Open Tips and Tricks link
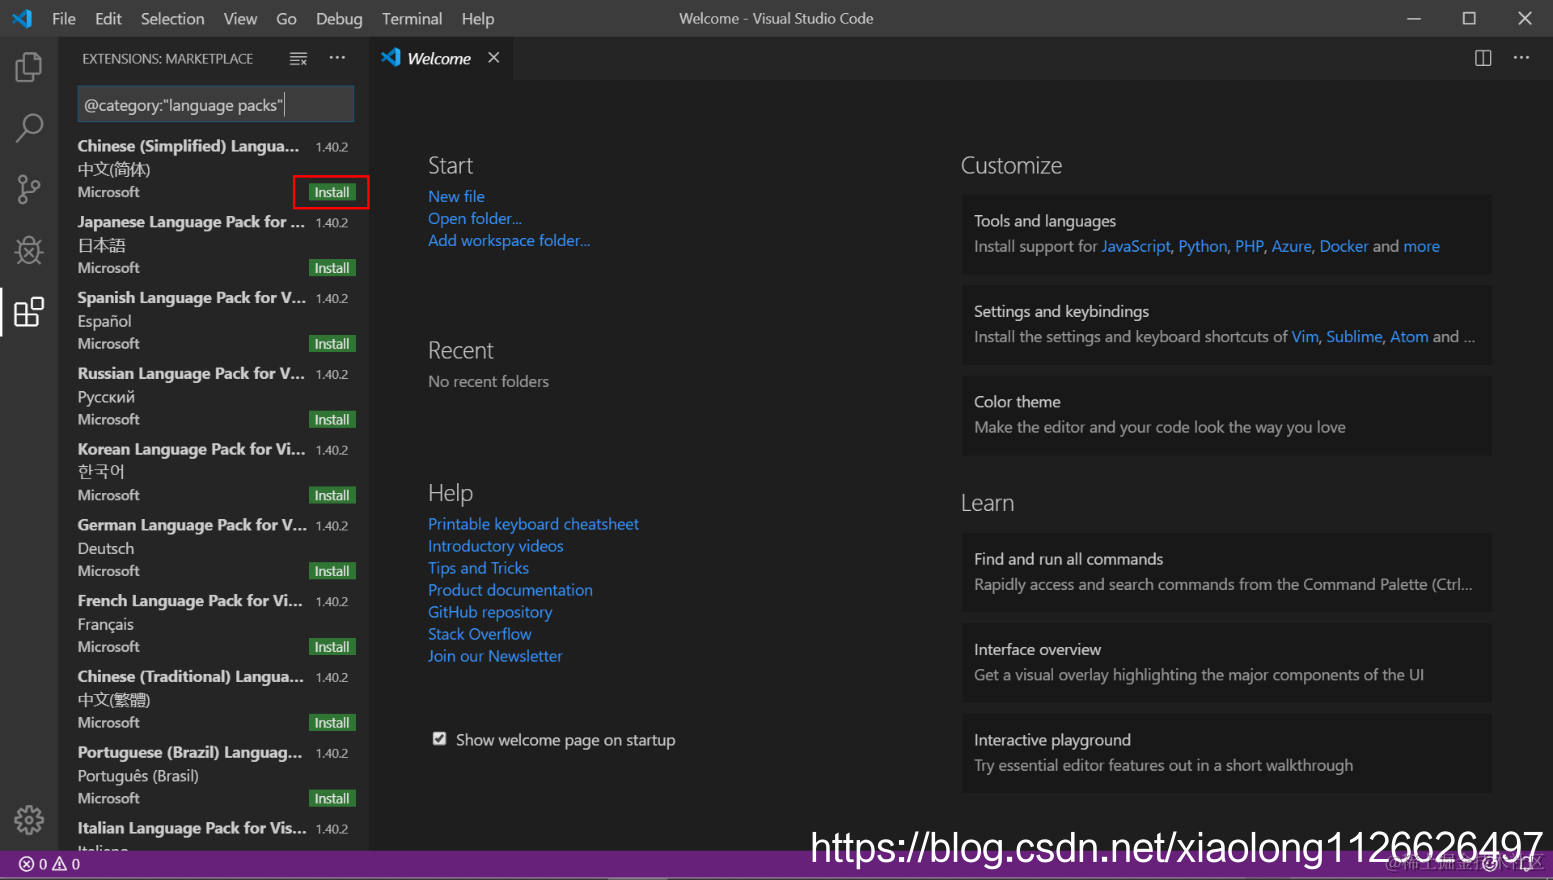The width and height of the screenshot is (1553, 880). point(478,568)
